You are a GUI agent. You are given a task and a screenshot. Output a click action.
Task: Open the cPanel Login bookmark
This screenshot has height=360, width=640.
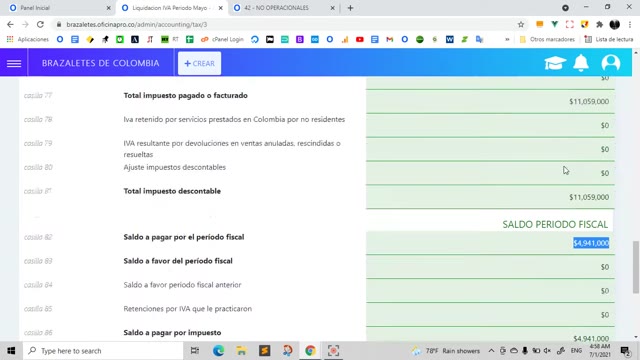coord(222,39)
